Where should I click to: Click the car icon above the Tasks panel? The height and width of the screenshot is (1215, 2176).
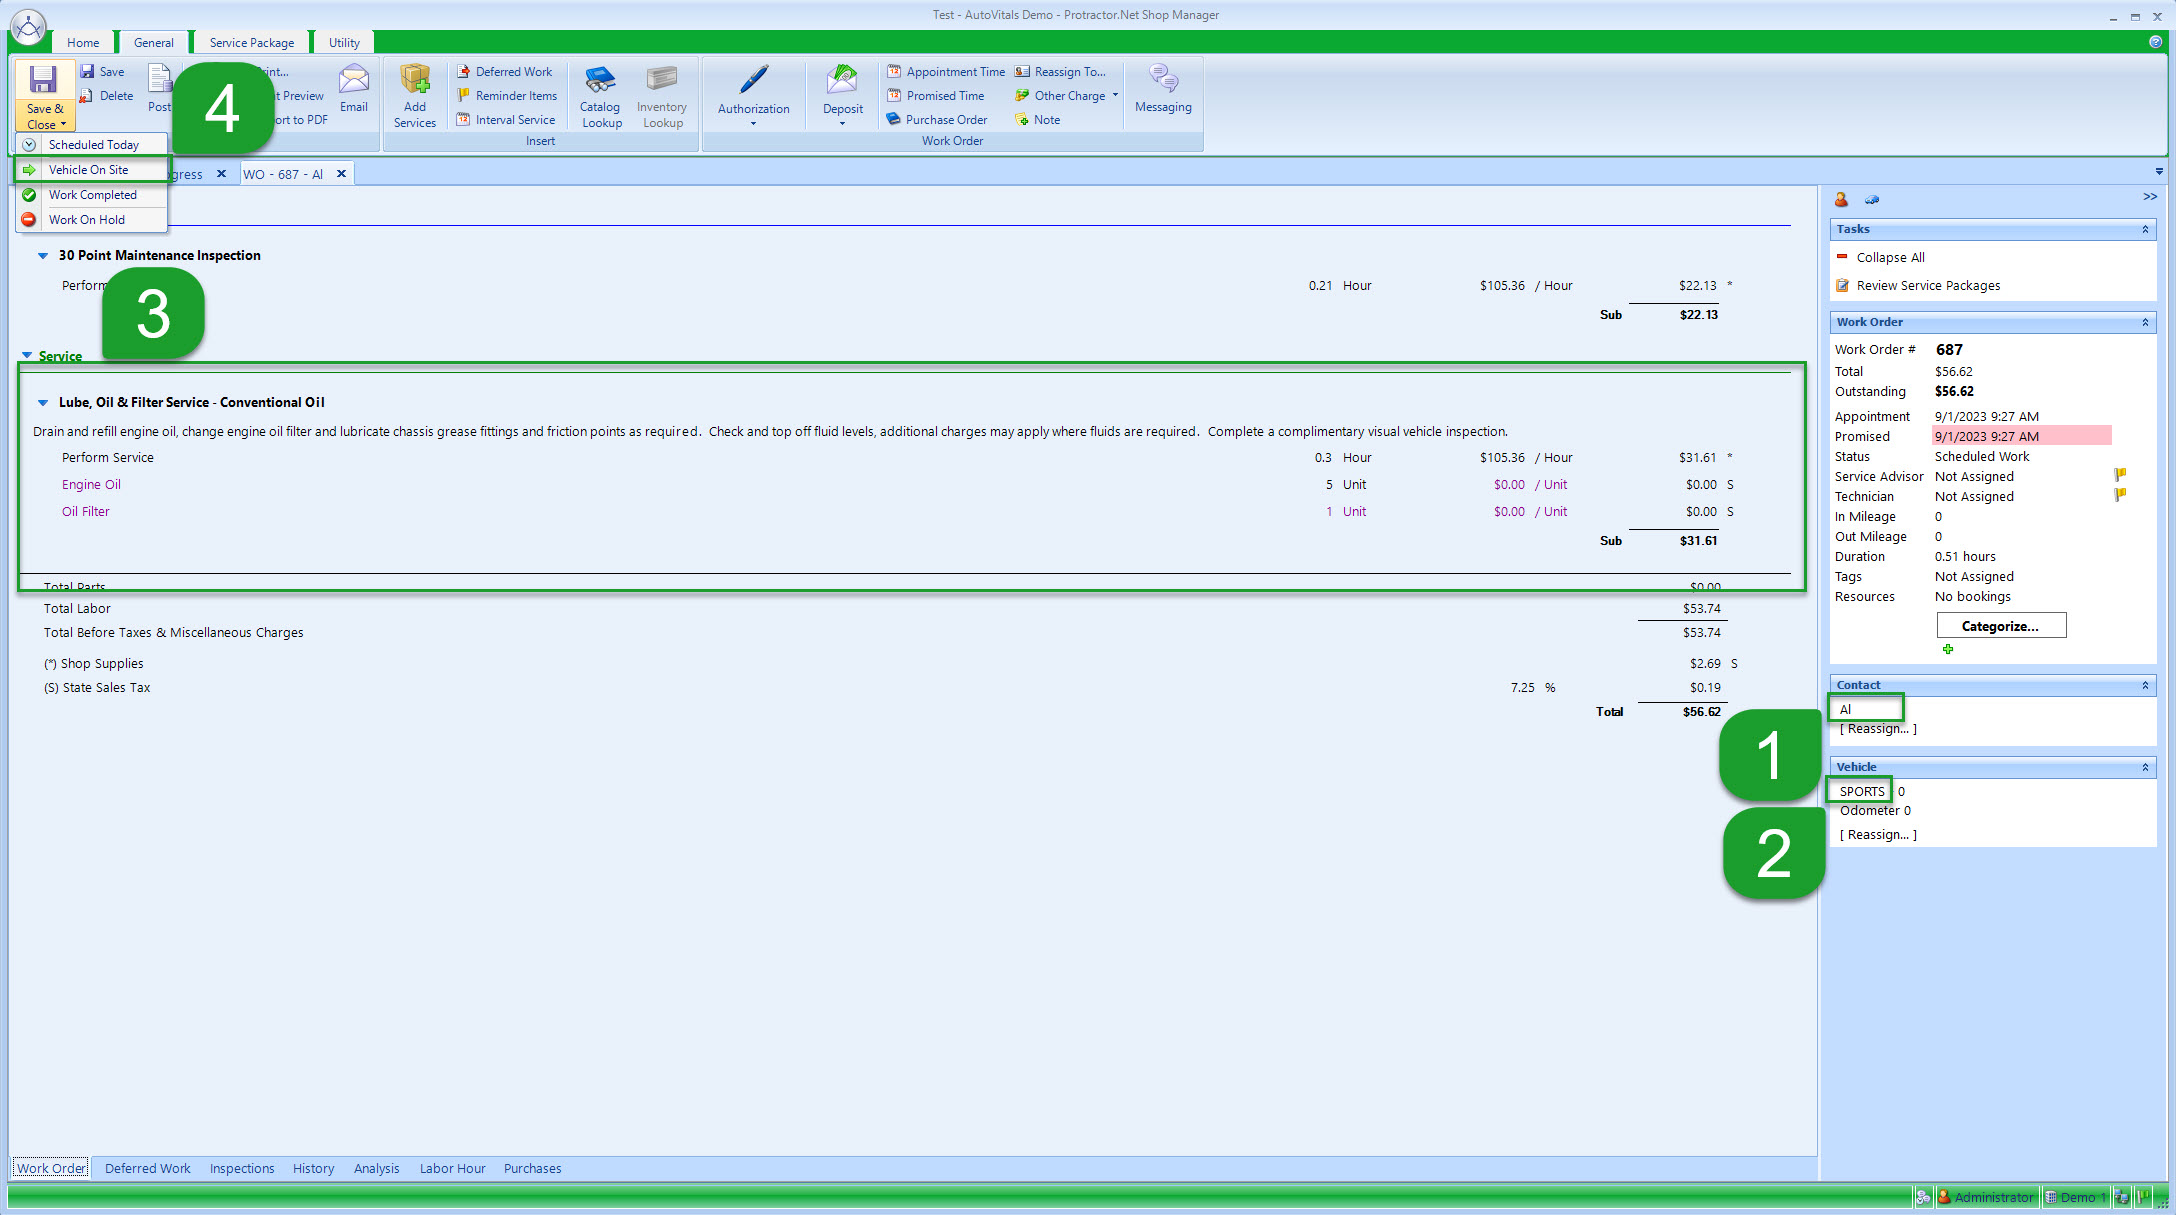[x=1871, y=199]
